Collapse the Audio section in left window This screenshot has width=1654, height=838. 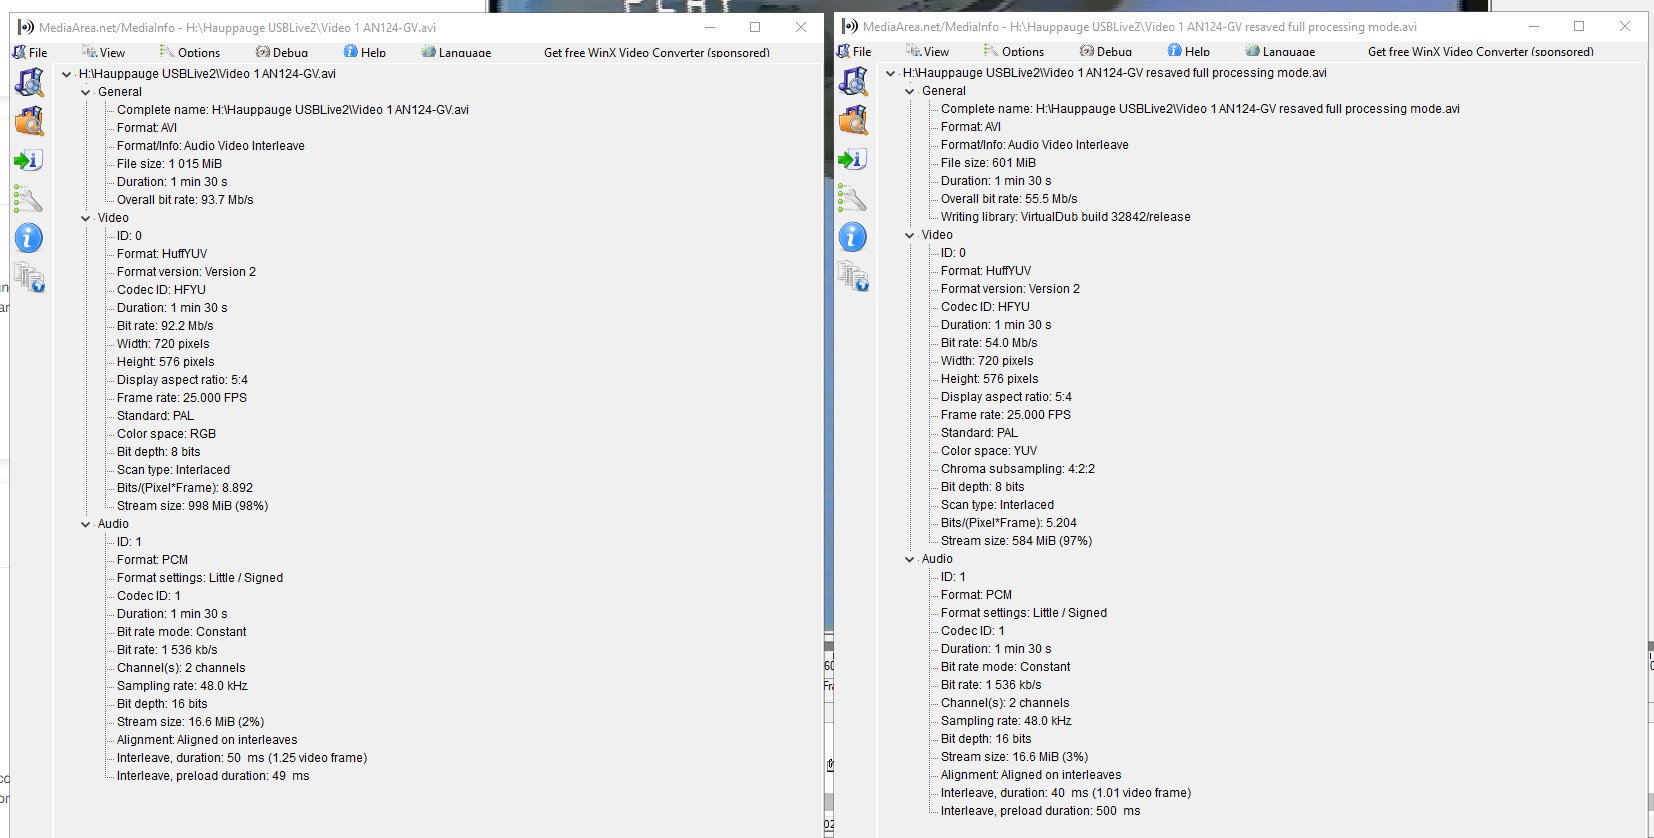[86, 524]
